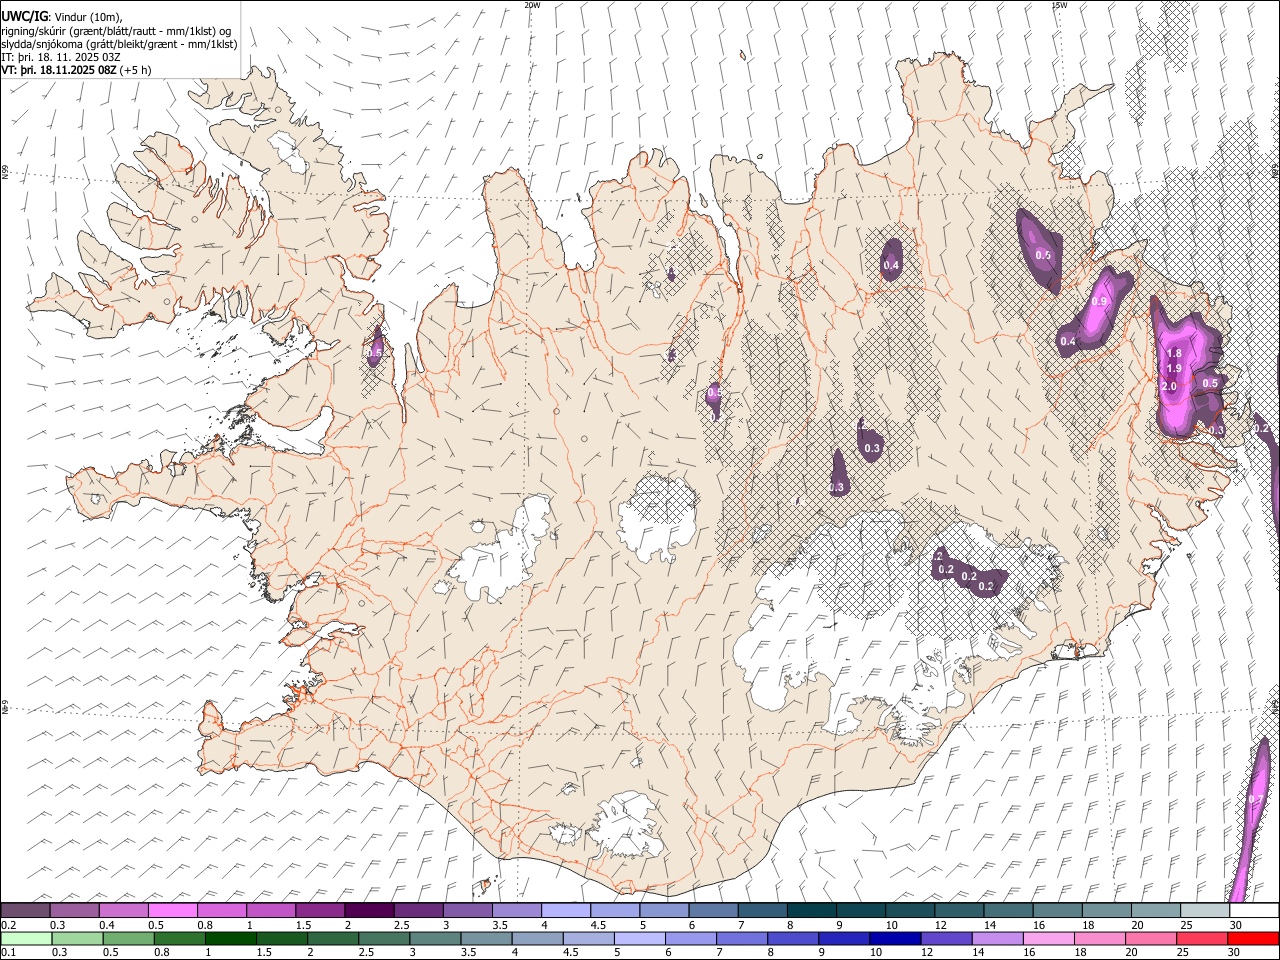Click the bright red swatch ending the bottom legend row
Screen dimensions: 1280x960
pyautogui.click(x=1253, y=938)
